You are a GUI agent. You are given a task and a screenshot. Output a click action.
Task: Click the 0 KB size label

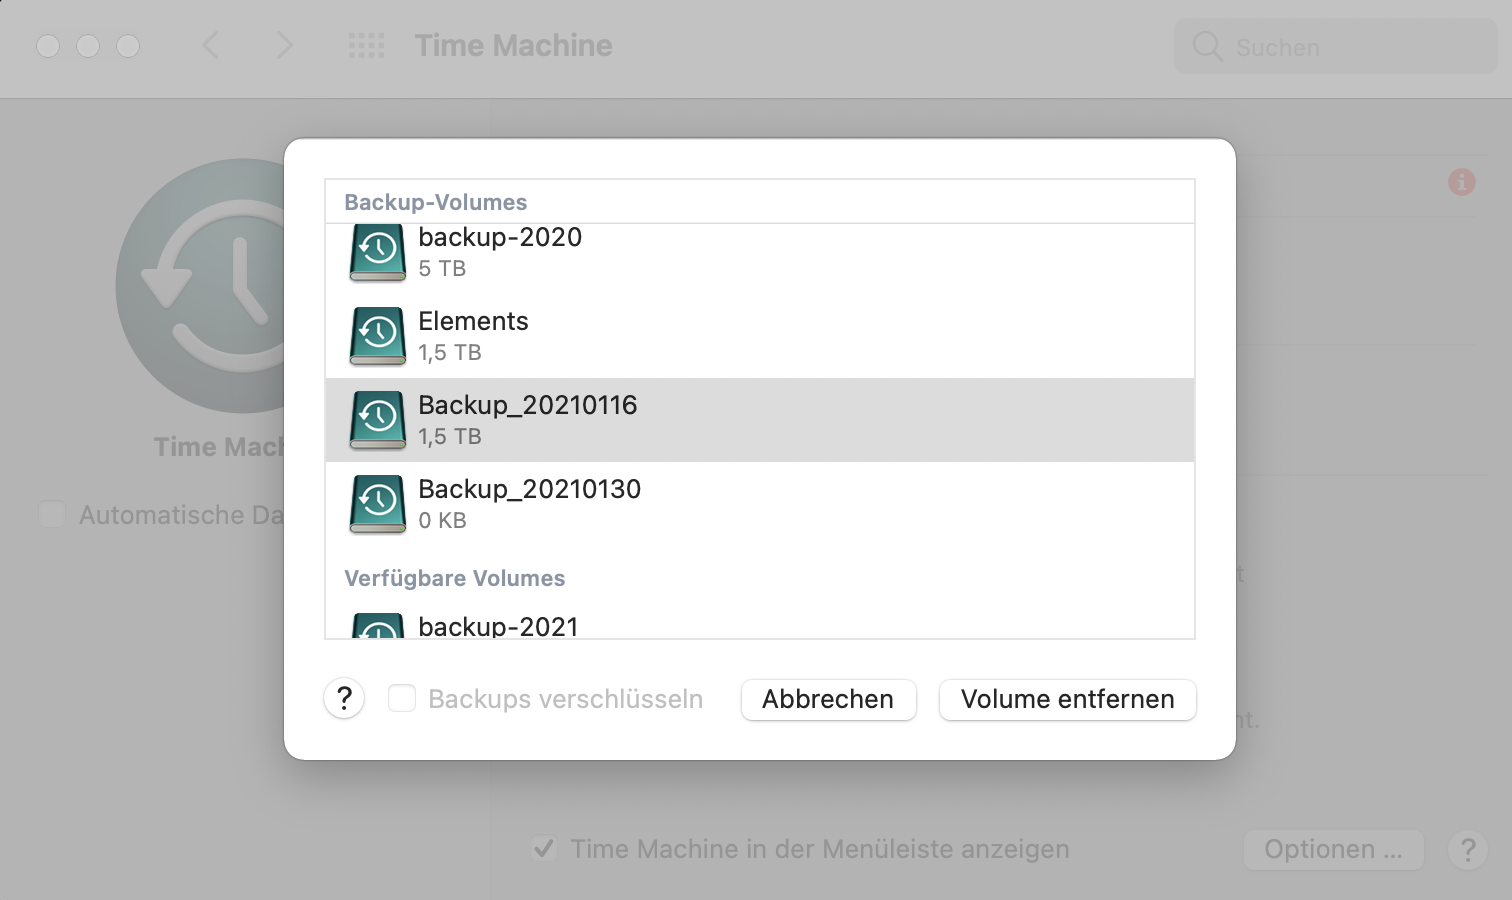coord(442,520)
